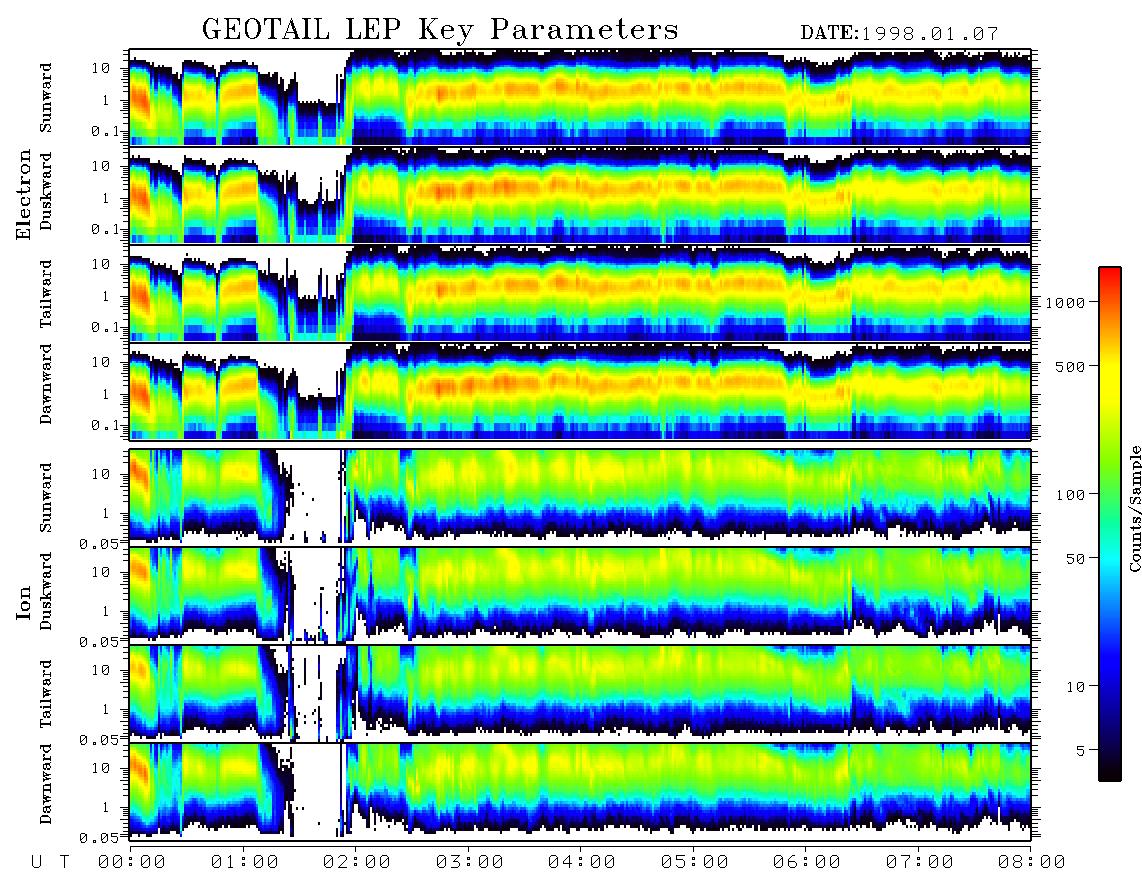1142x880 pixels.
Task: Select the "1000" colorbar tick value
Action: click(x=1065, y=302)
